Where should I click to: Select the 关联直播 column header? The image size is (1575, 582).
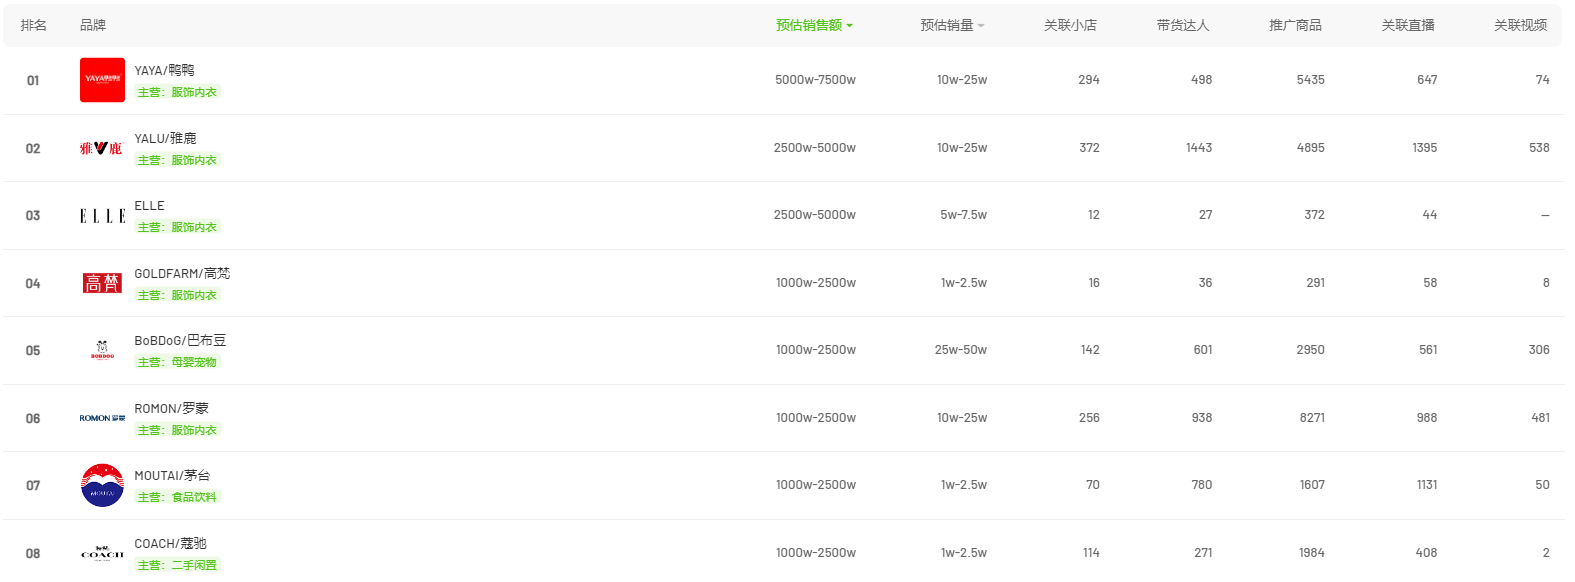pos(1408,25)
